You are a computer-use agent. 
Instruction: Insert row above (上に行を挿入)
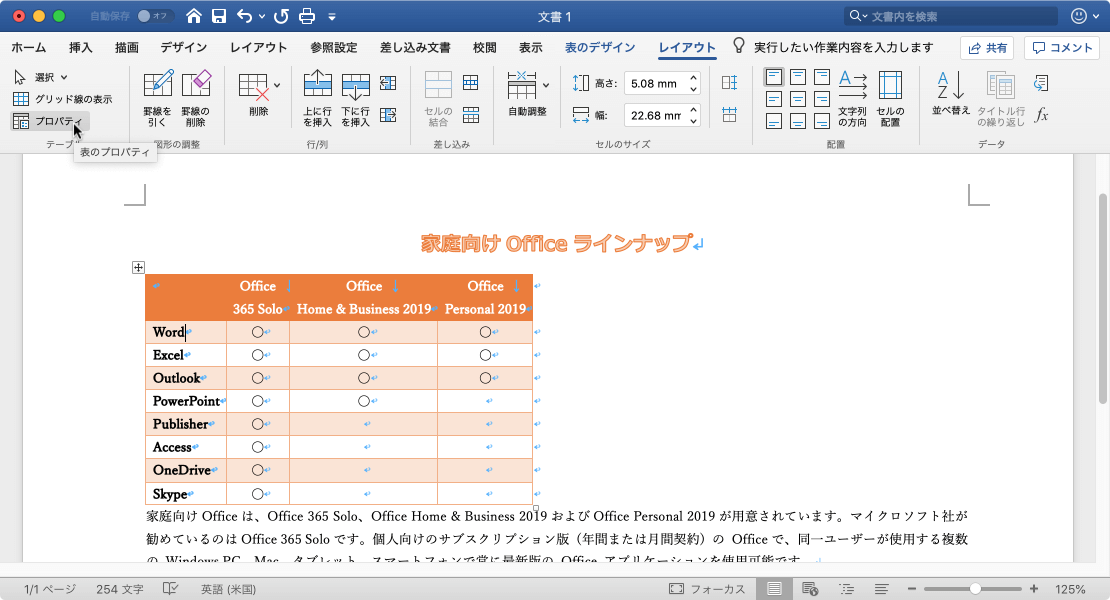(317, 98)
